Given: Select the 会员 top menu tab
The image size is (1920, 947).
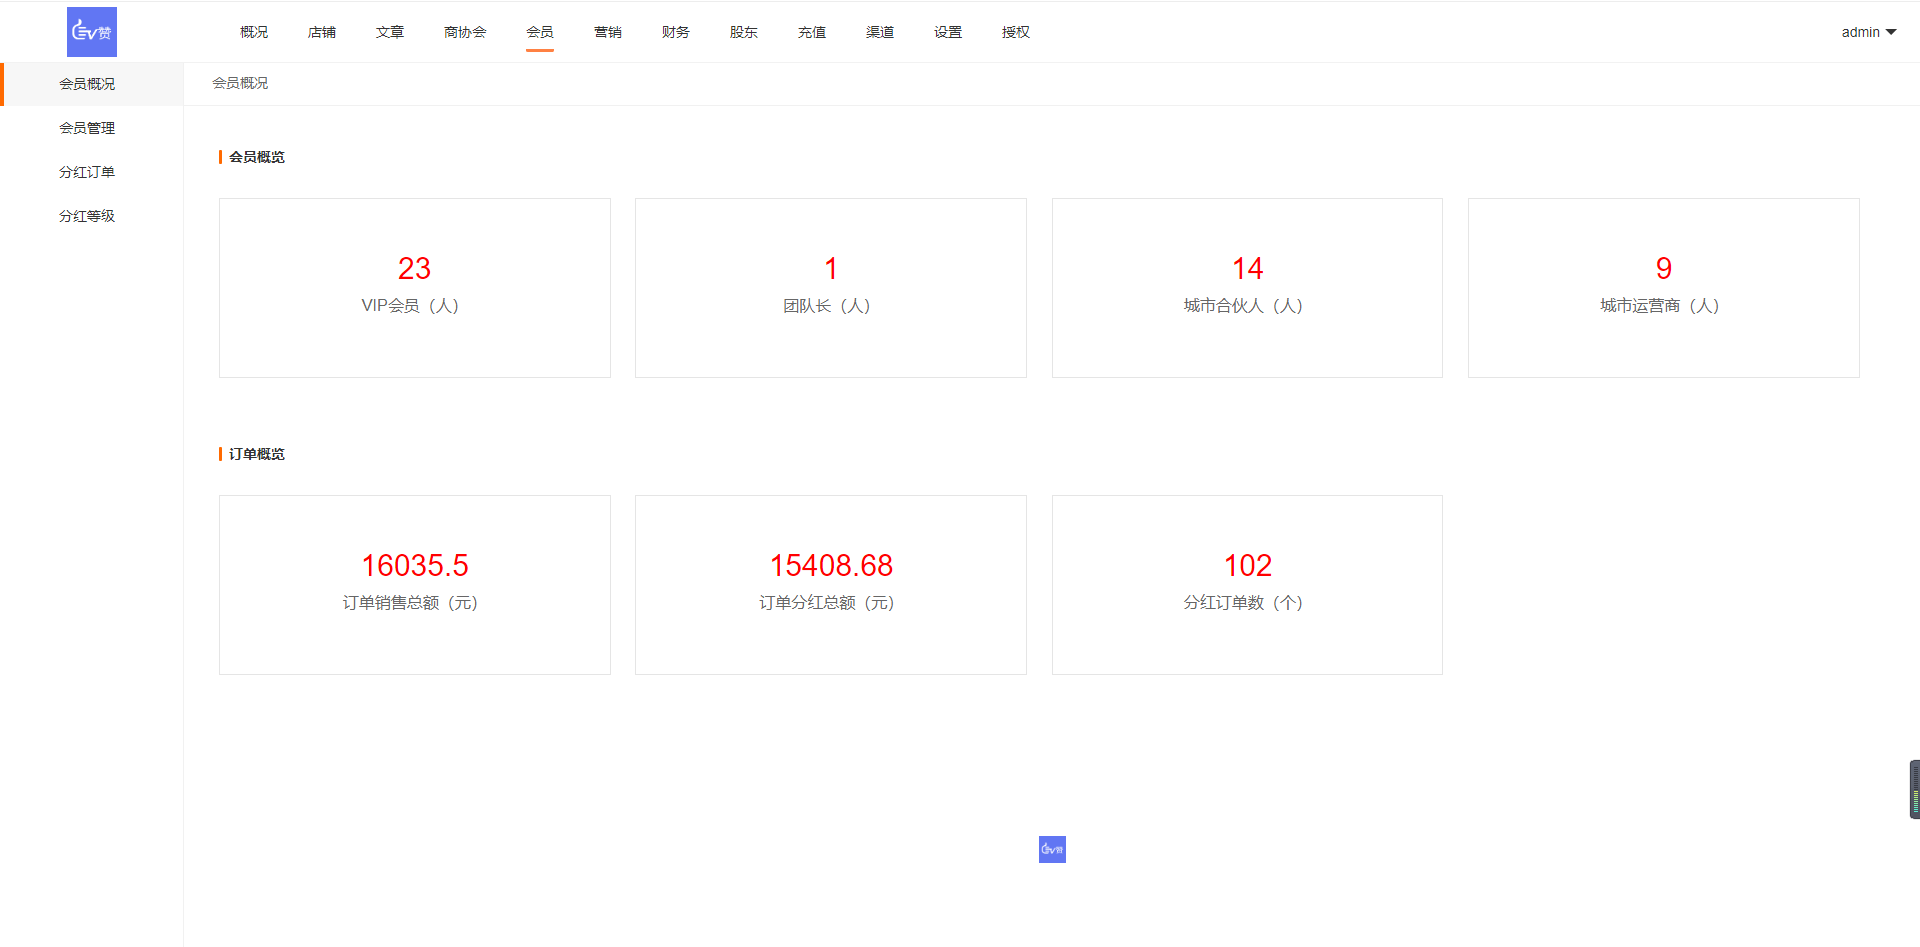Looking at the screenshot, I should tap(540, 32).
